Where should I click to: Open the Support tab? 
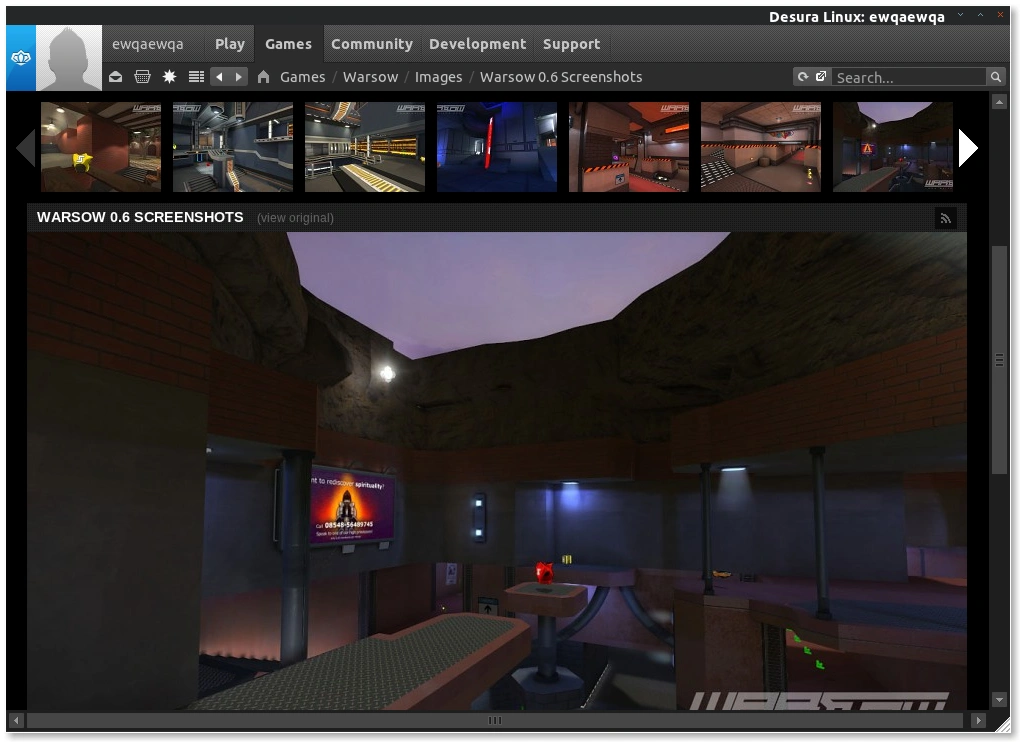[x=571, y=44]
